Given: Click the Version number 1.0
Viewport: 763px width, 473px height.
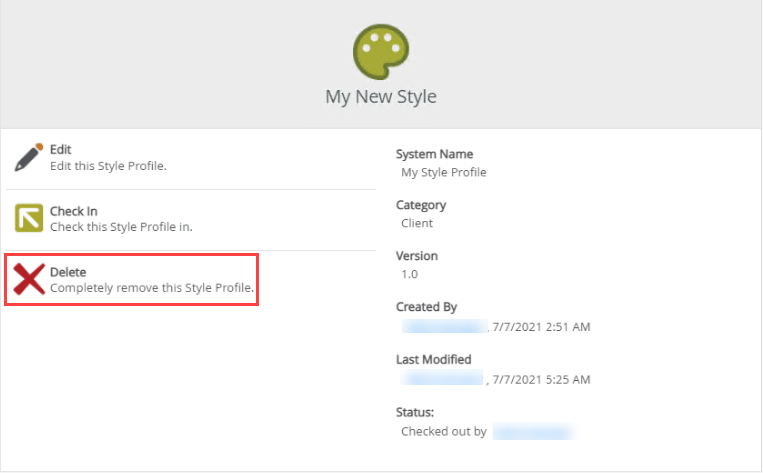Looking at the screenshot, I should point(409,274).
